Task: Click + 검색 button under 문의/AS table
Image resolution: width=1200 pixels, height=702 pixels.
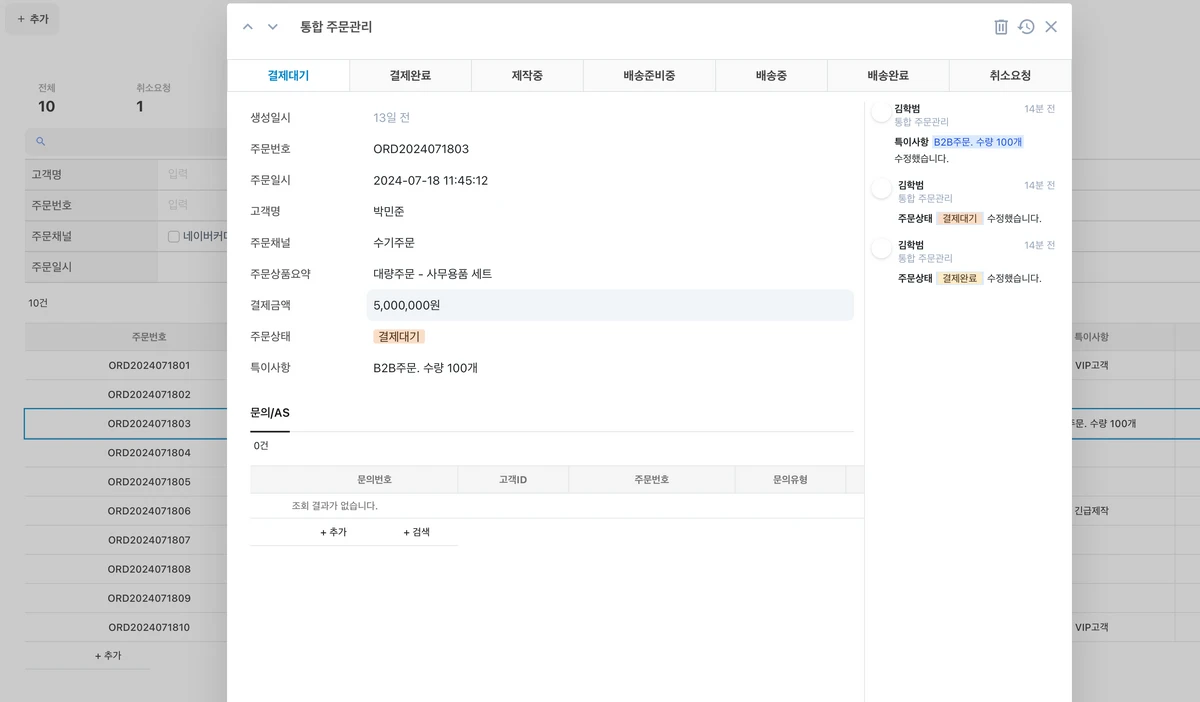Action: (416, 532)
